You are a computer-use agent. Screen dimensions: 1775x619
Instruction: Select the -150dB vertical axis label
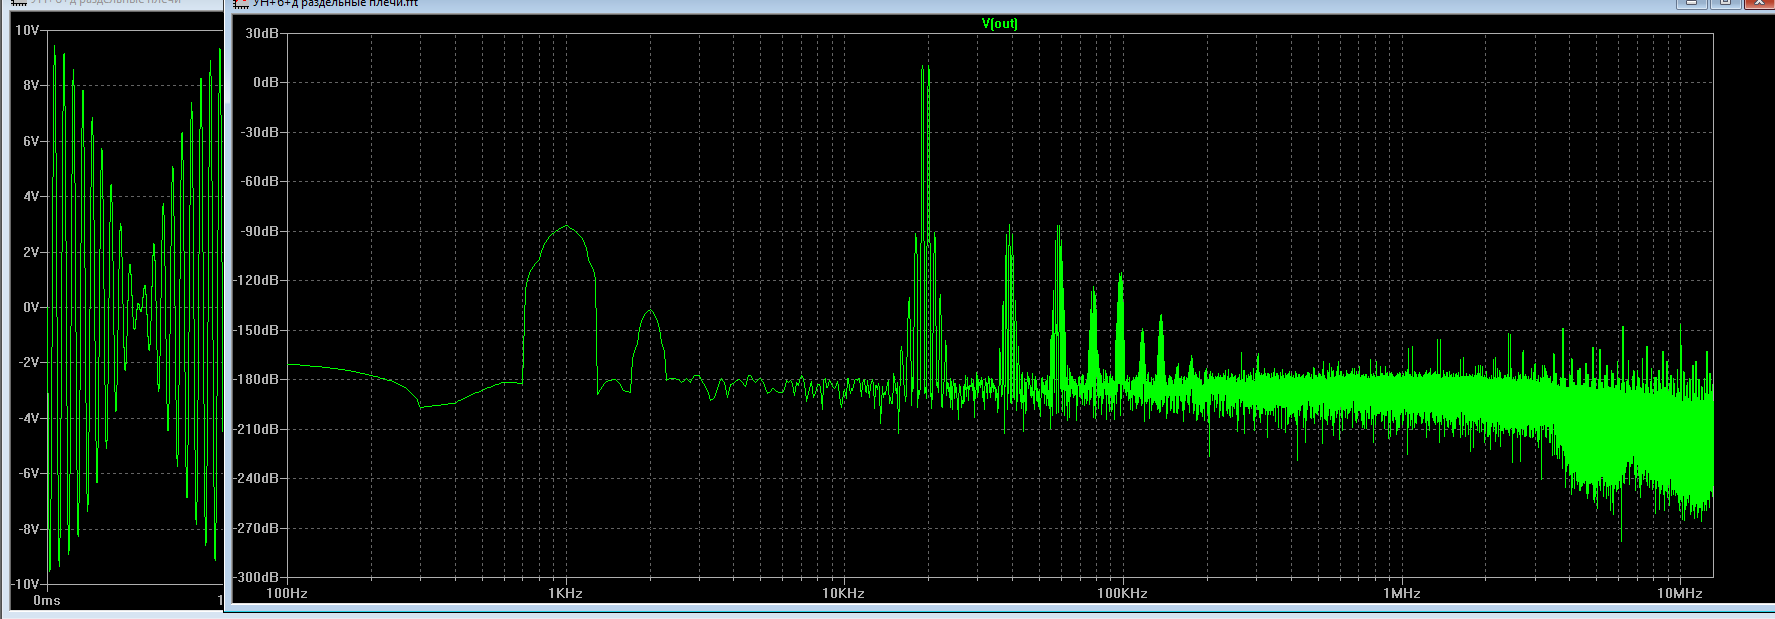[257, 330]
